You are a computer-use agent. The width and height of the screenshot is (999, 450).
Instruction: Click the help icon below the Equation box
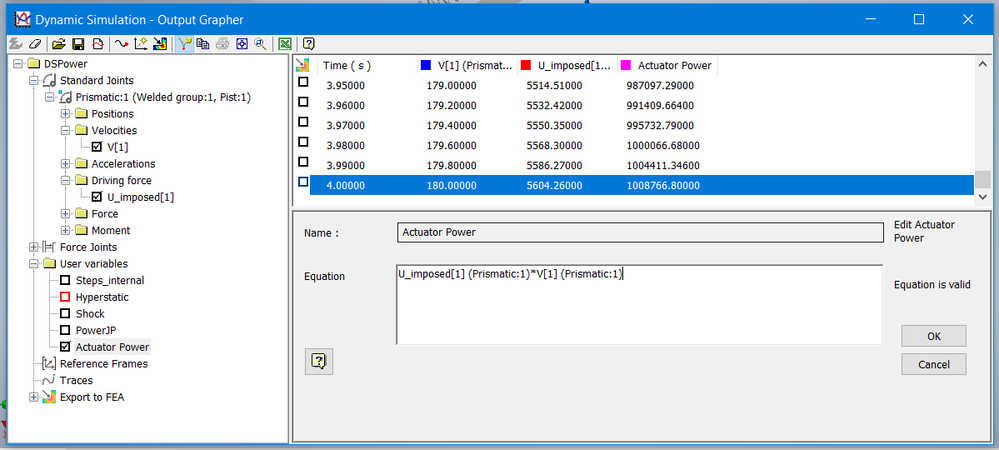point(319,362)
